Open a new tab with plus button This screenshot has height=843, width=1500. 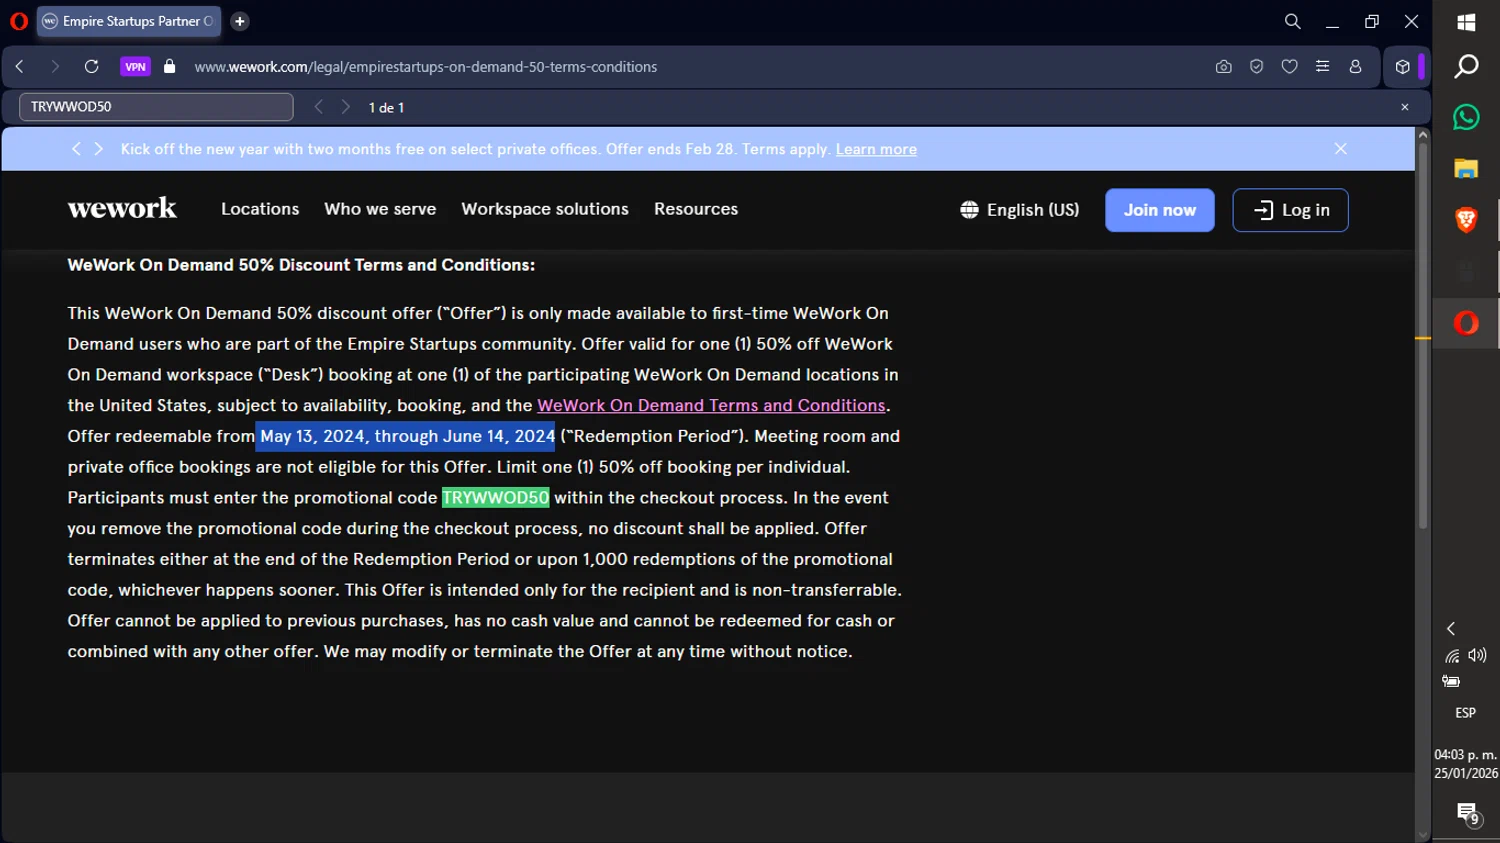tap(240, 21)
